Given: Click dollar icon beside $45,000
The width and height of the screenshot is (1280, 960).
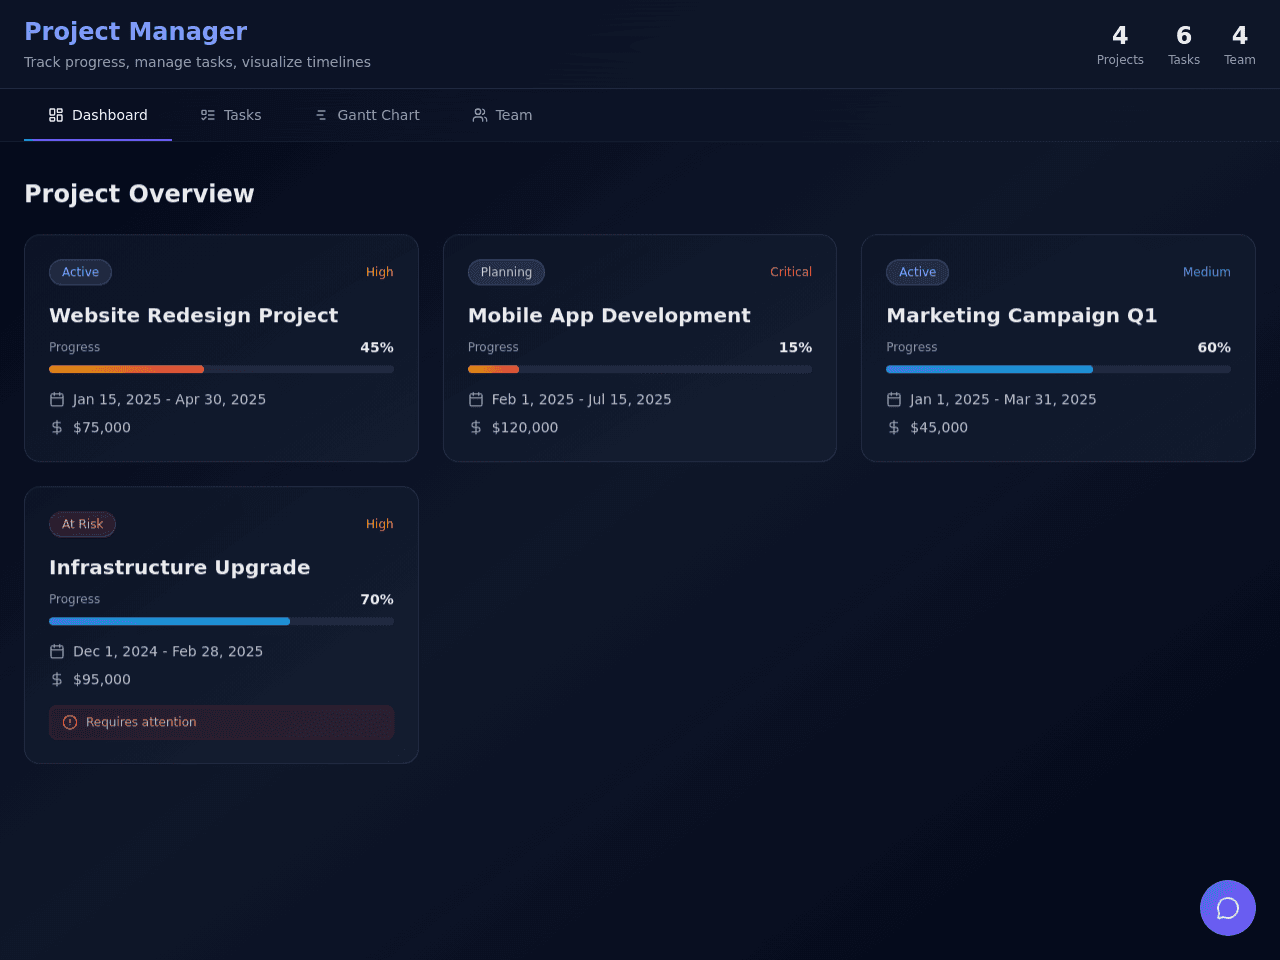Looking at the screenshot, I should 894,427.
